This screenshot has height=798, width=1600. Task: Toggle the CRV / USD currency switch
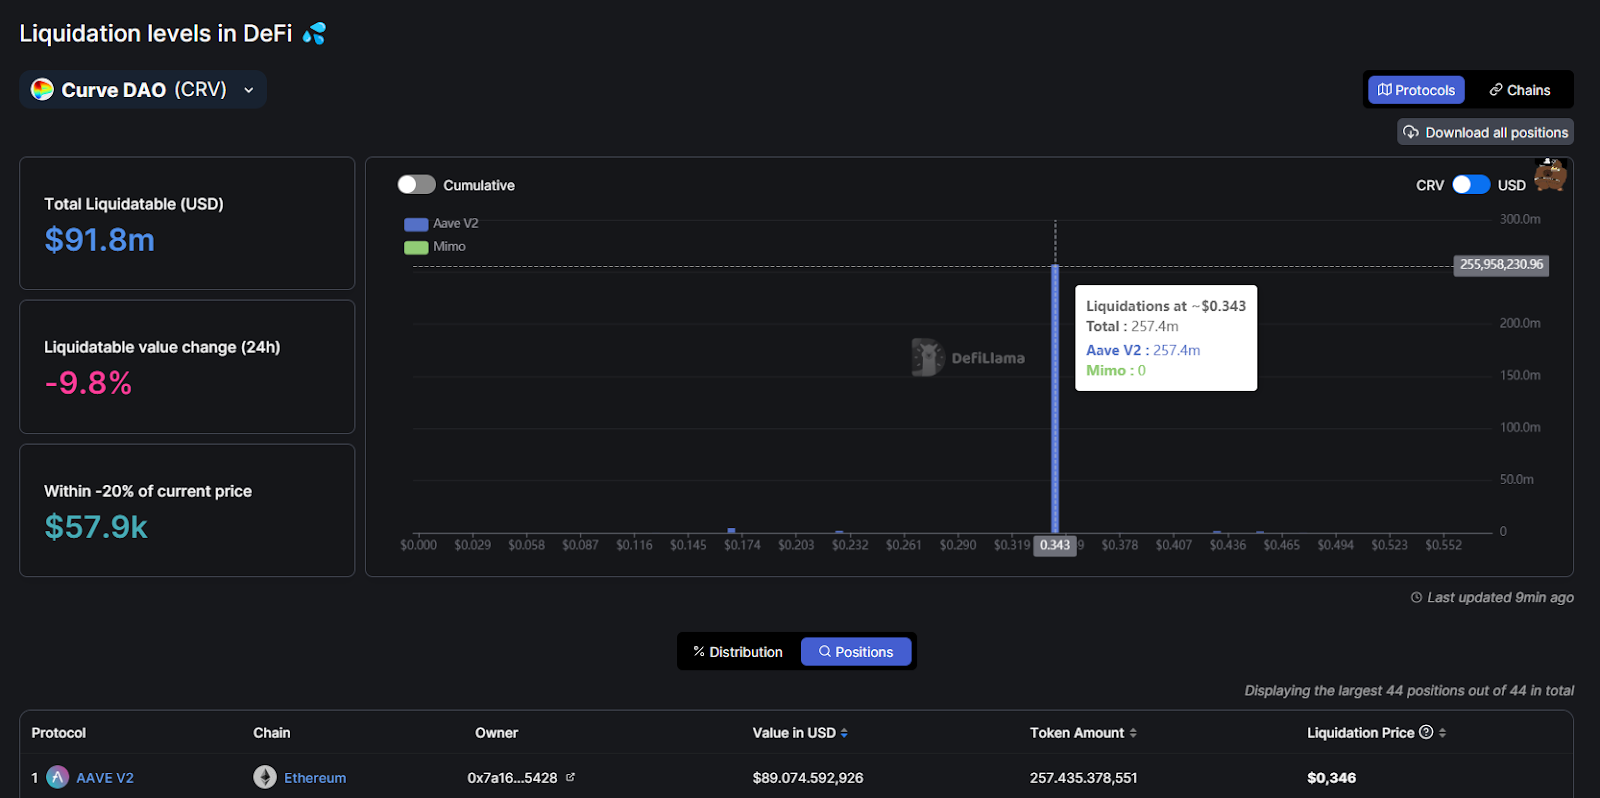pos(1471,185)
